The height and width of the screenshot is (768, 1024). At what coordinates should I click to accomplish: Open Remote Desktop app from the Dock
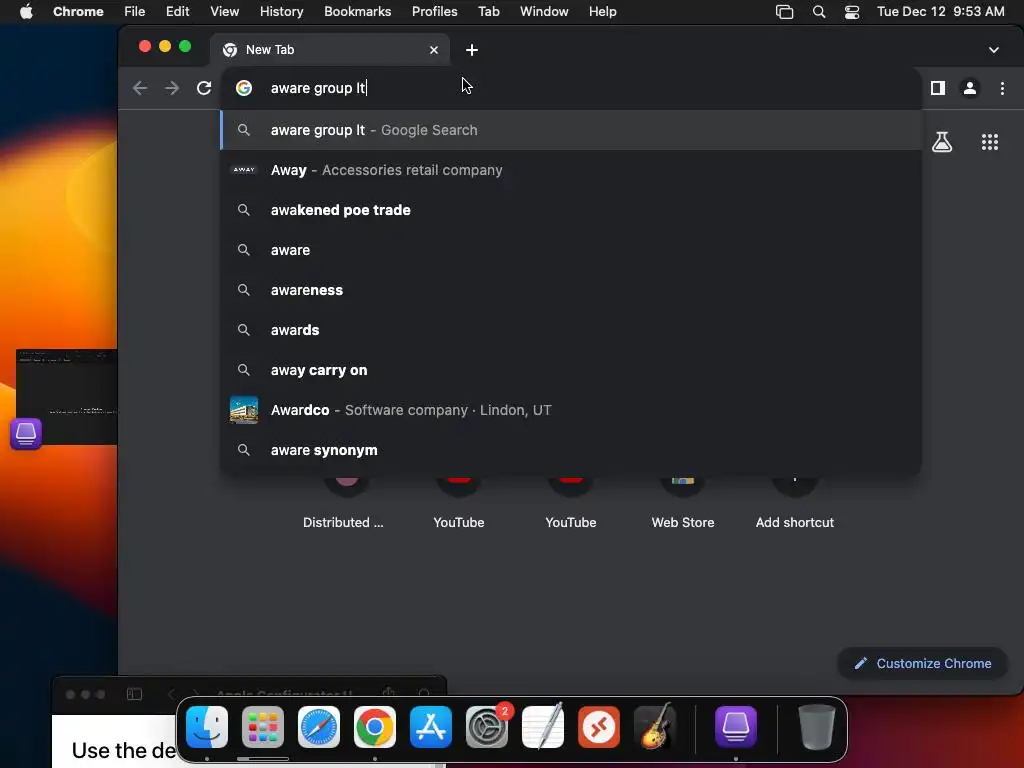599,726
